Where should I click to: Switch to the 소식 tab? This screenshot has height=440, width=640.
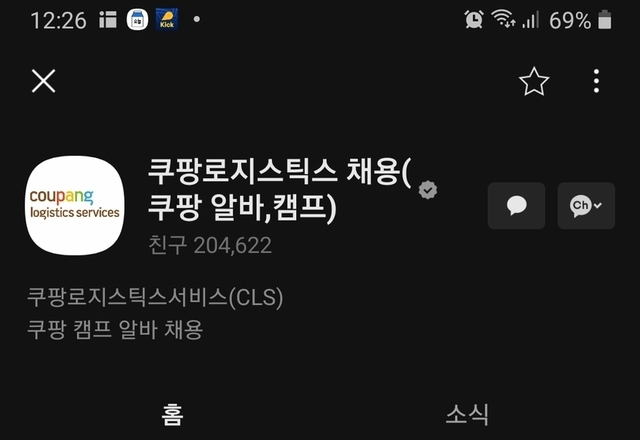pos(467,414)
